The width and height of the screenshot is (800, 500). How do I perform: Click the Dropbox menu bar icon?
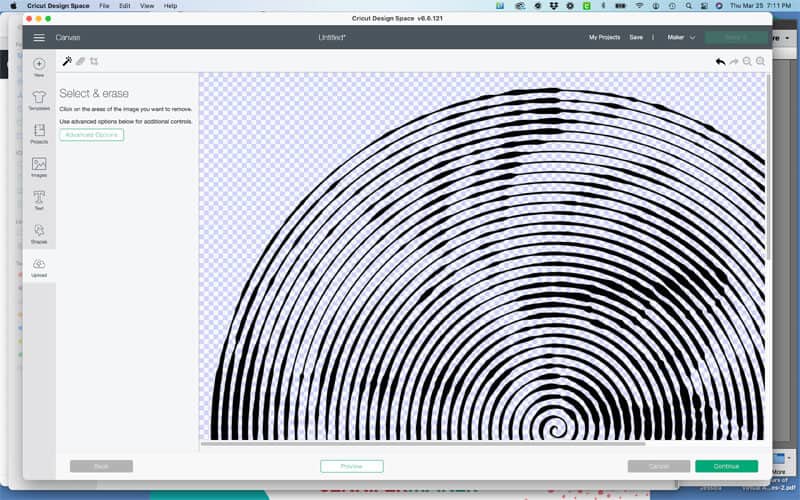point(554,6)
